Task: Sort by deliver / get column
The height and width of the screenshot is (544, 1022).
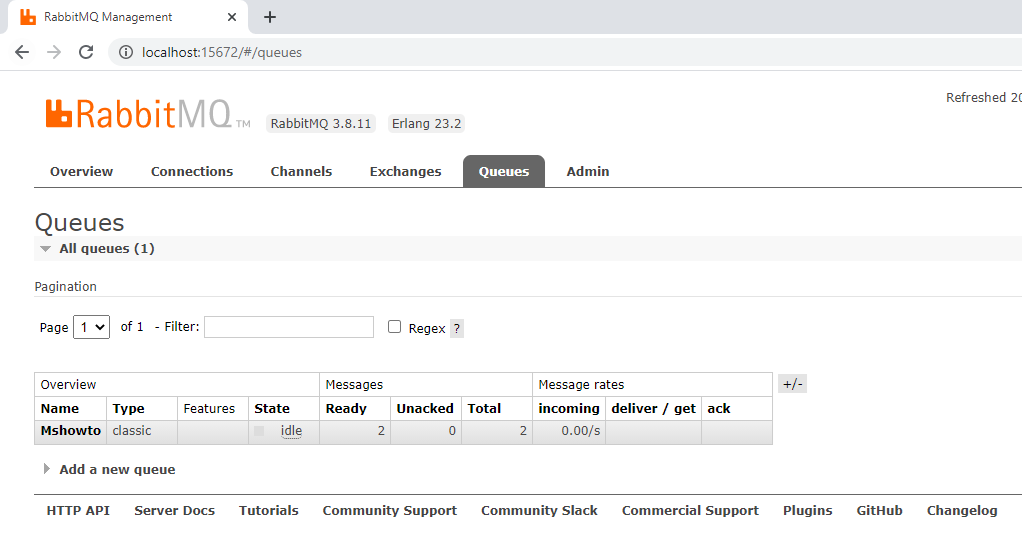Action: tap(654, 408)
